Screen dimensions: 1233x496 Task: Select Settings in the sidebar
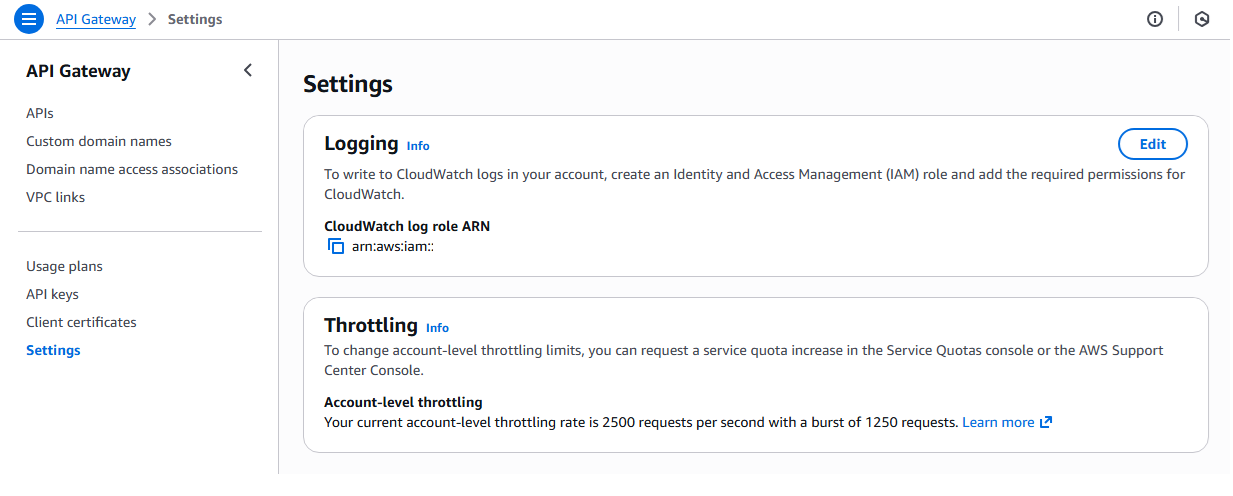coord(53,350)
